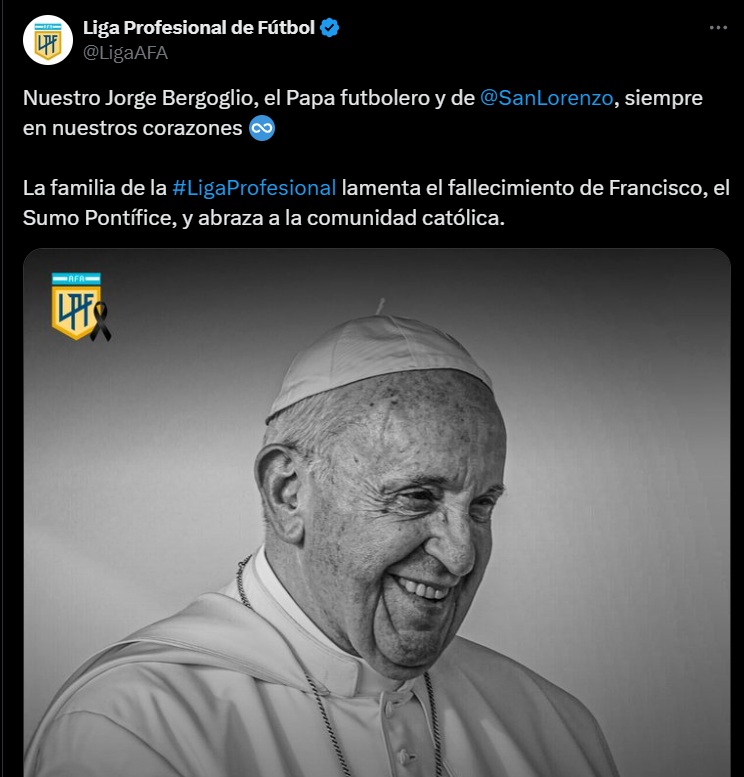Click the blue verified badge
This screenshot has height=777, width=744.
point(329,28)
